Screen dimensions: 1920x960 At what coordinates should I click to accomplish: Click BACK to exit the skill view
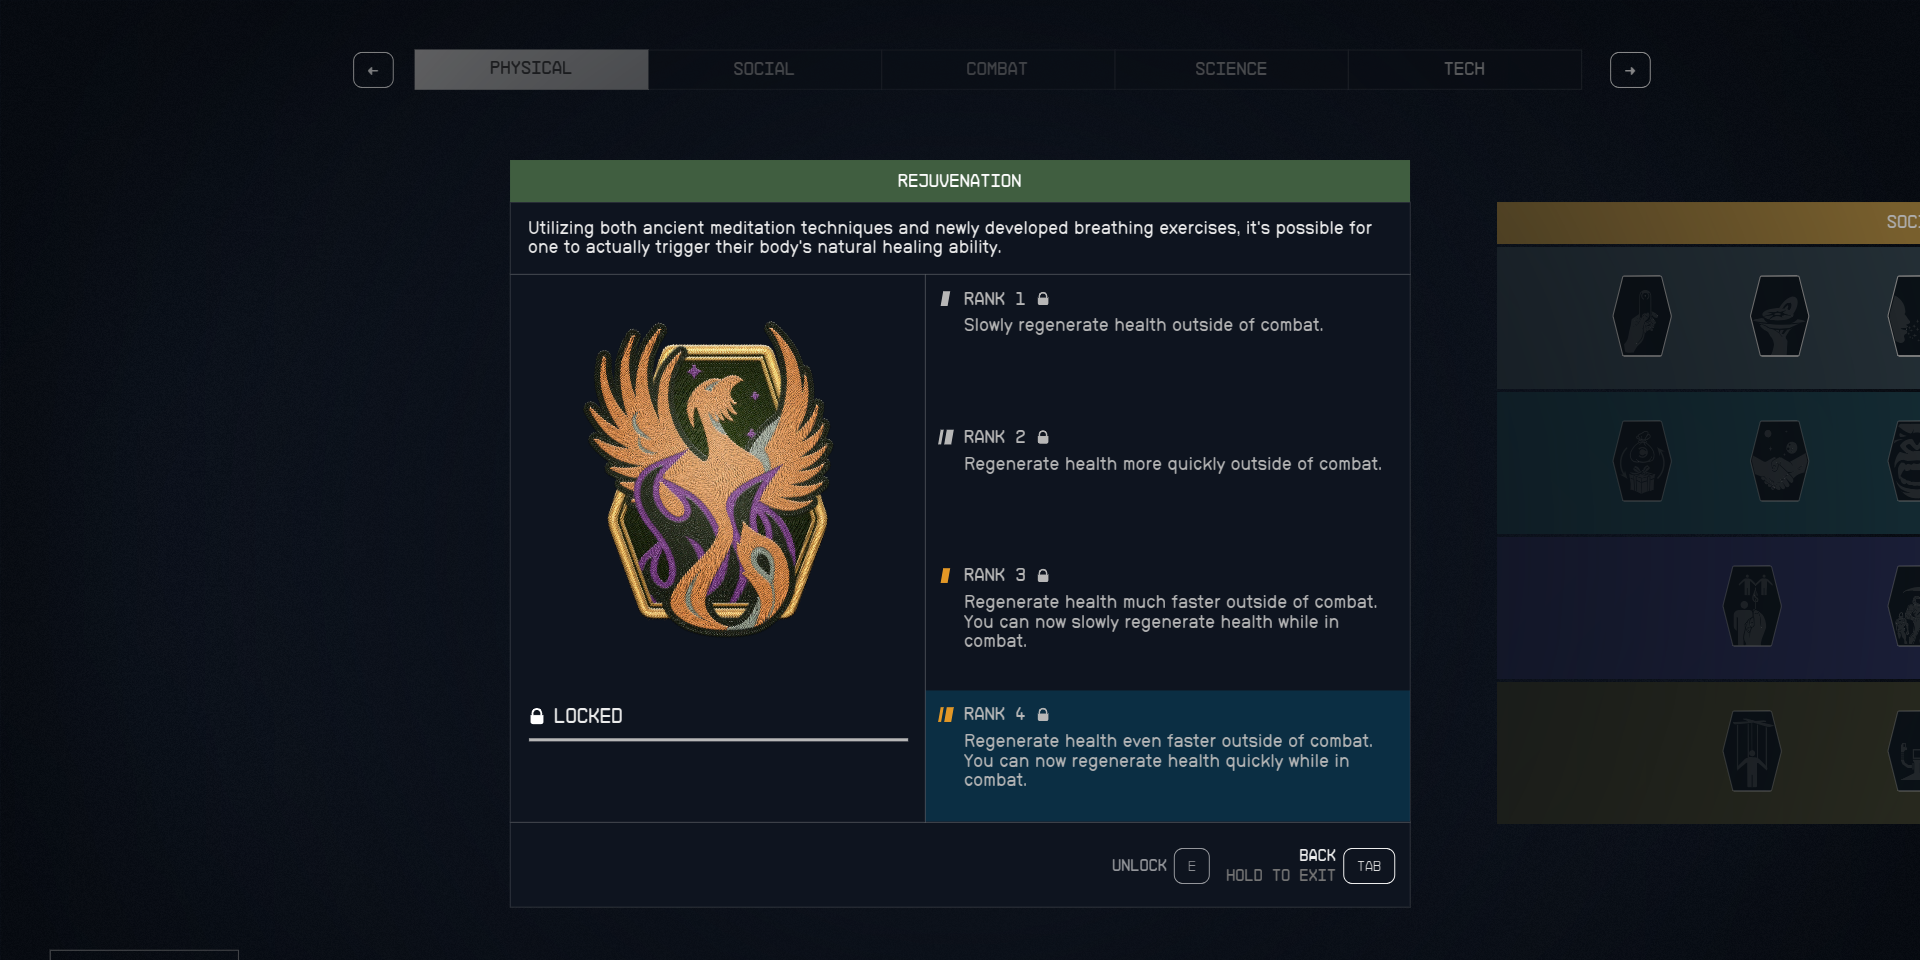click(x=1368, y=866)
